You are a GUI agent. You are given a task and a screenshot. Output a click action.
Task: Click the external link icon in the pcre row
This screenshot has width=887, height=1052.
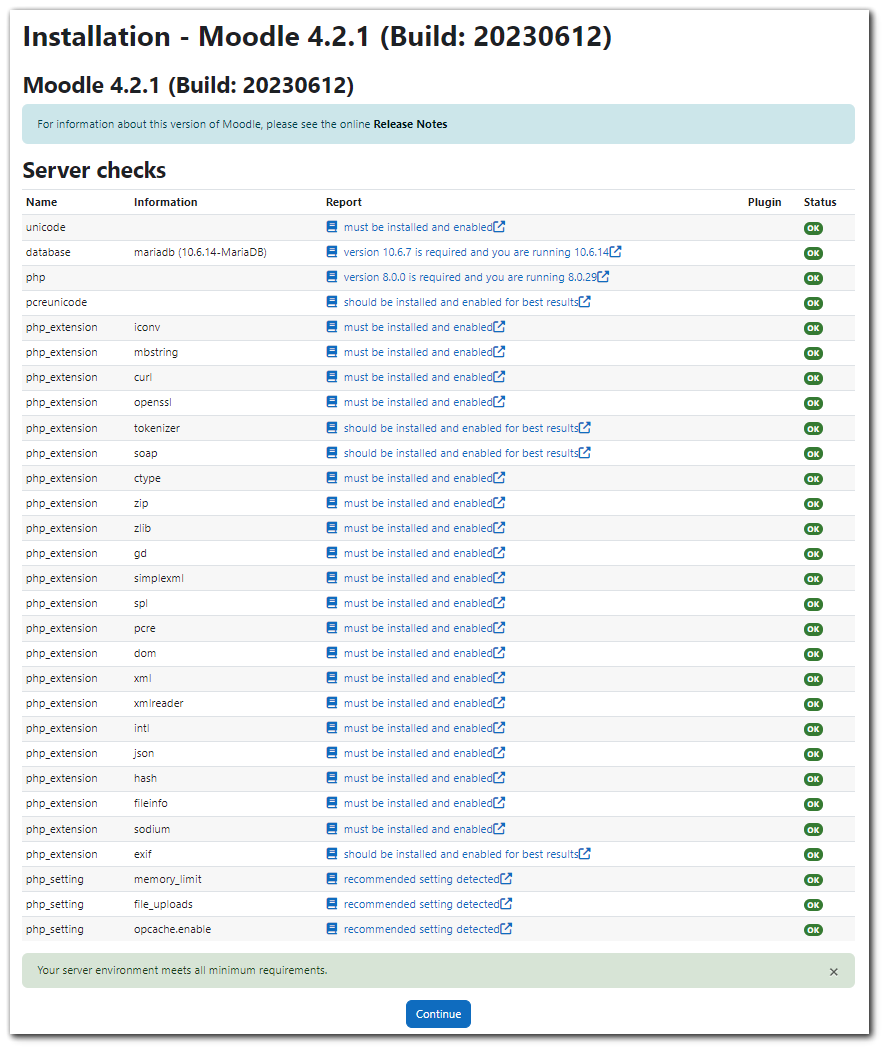click(499, 627)
